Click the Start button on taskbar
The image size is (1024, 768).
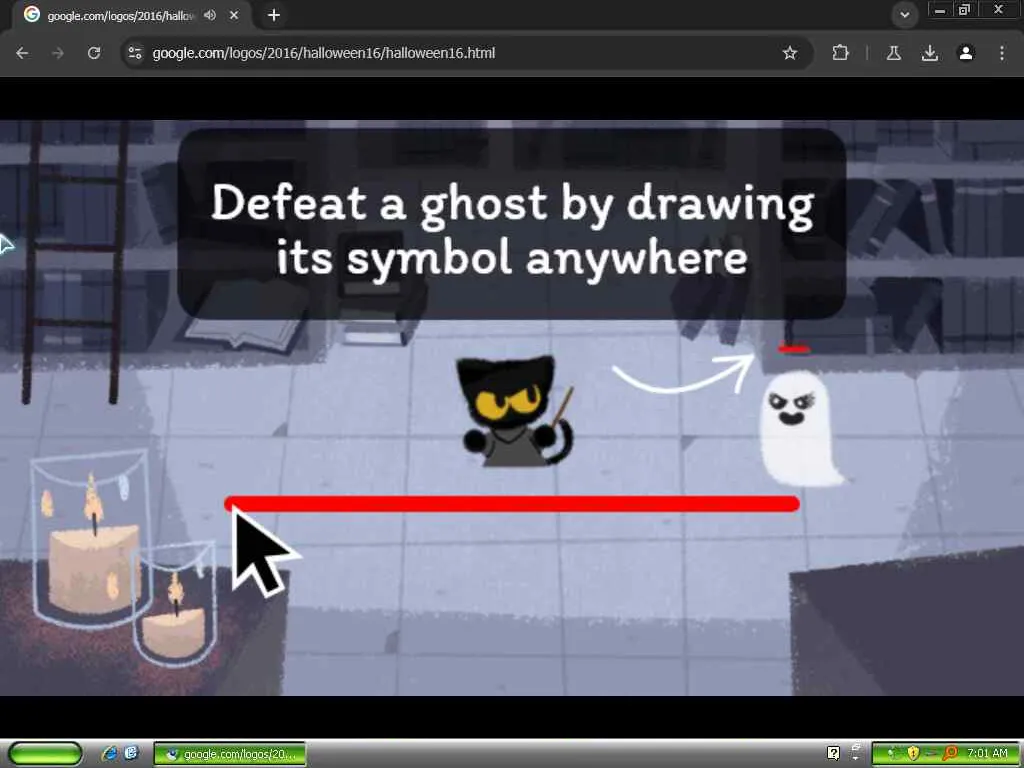point(45,754)
